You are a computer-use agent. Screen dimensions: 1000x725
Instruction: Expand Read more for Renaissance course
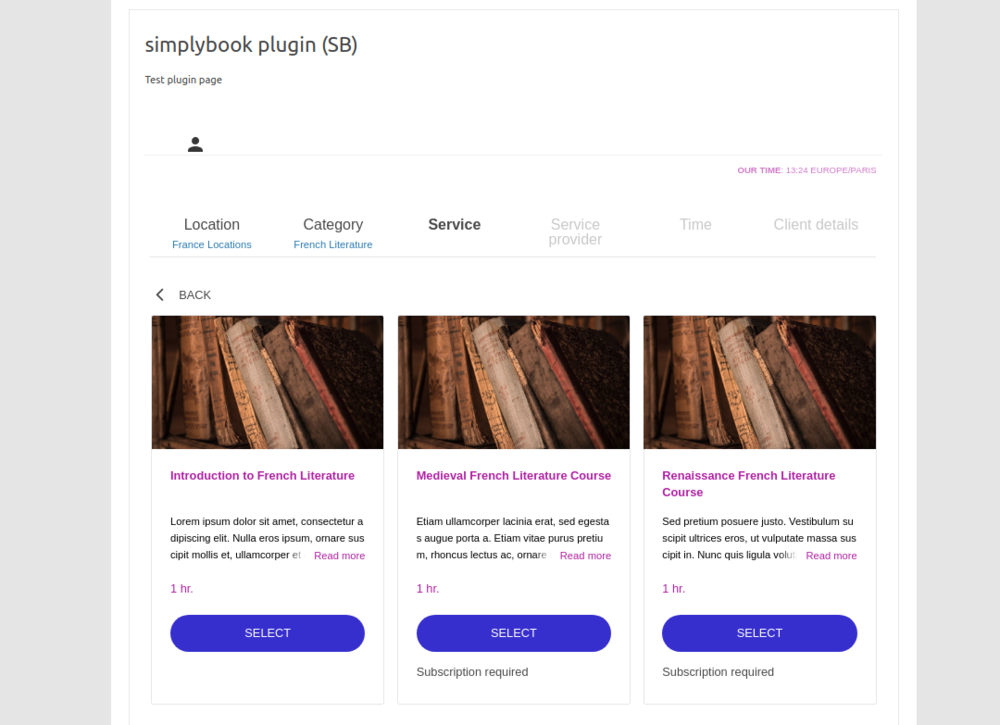coord(831,555)
